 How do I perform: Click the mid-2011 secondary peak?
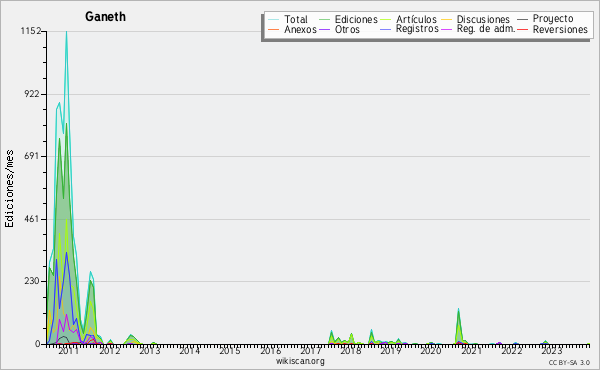click(91, 273)
